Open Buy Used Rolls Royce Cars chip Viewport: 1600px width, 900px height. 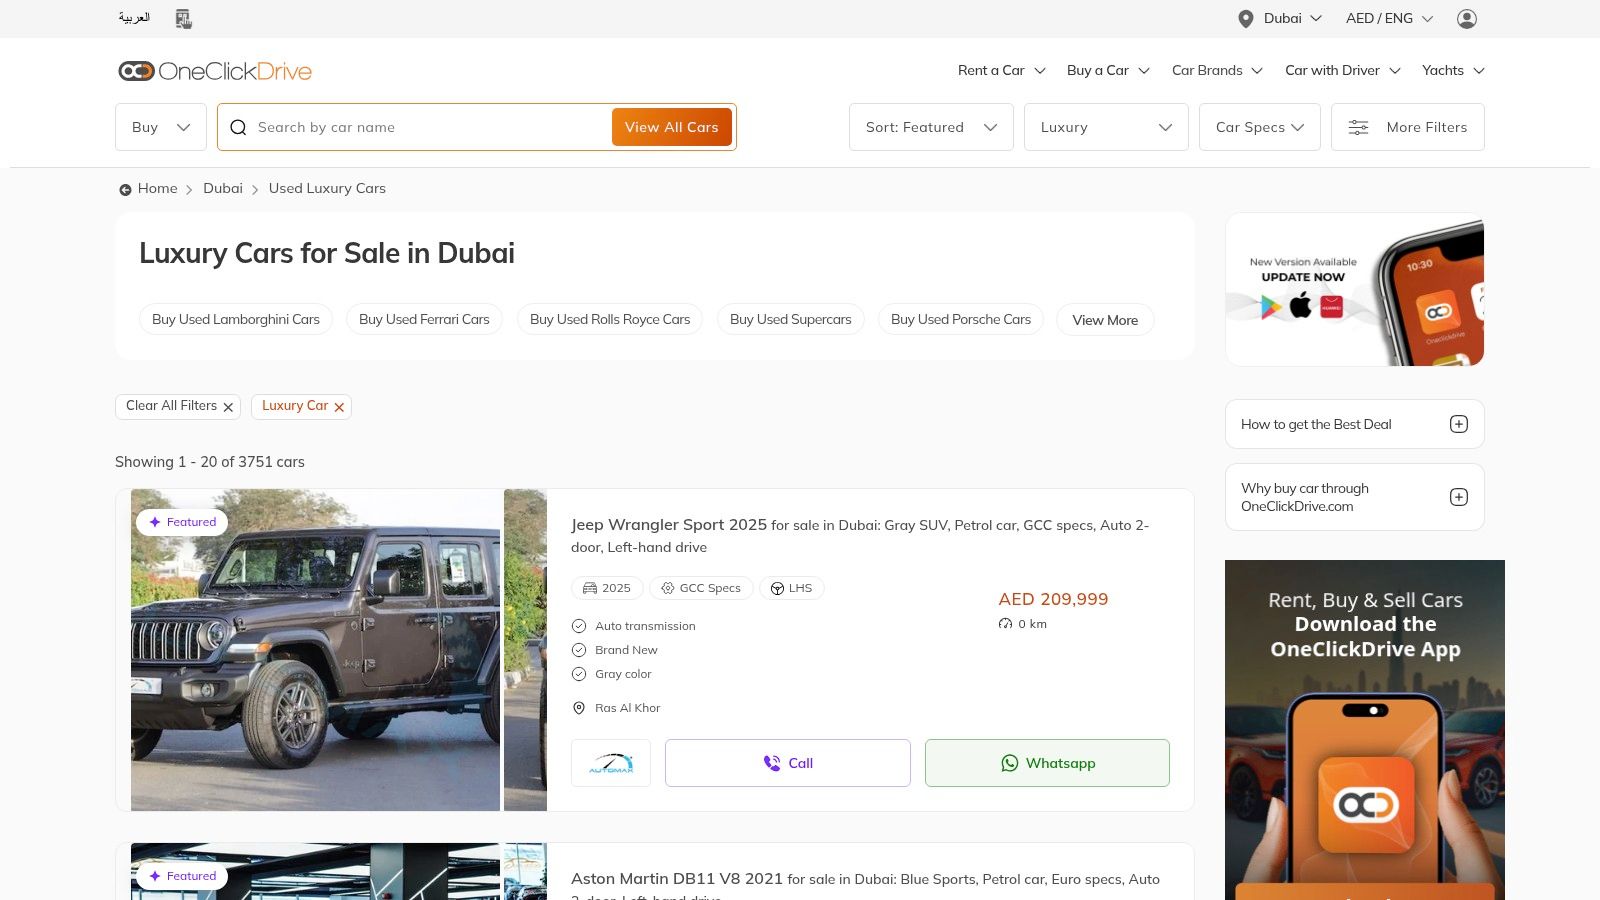point(610,319)
